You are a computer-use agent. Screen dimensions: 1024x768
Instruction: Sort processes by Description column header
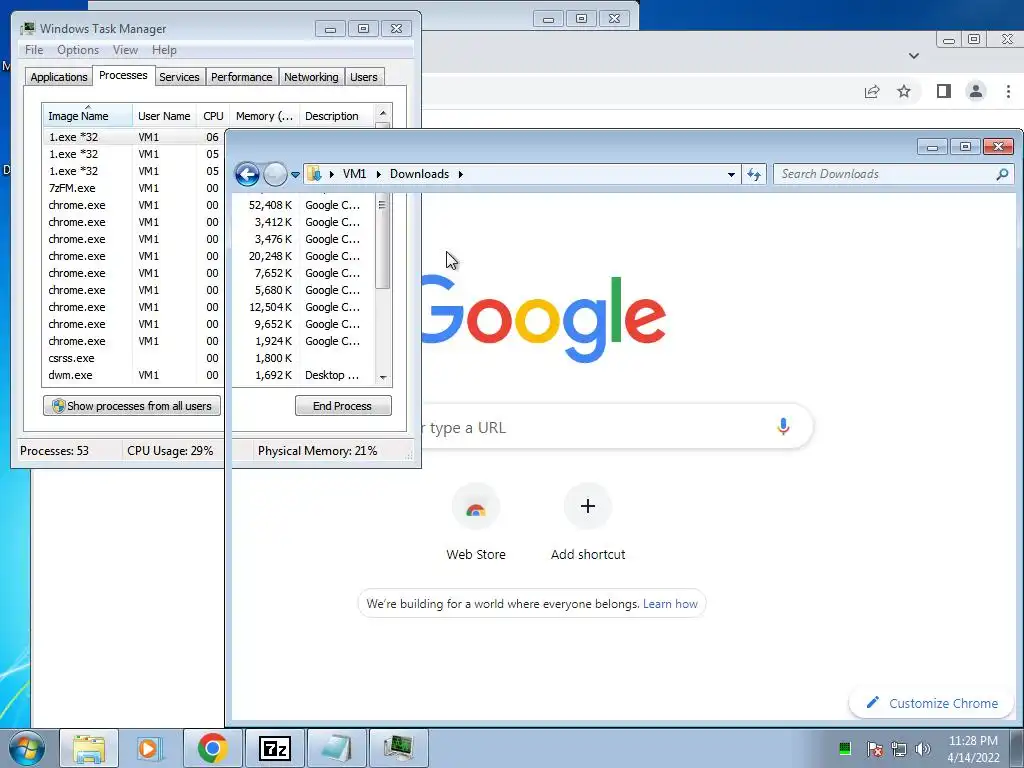point(336,116)
